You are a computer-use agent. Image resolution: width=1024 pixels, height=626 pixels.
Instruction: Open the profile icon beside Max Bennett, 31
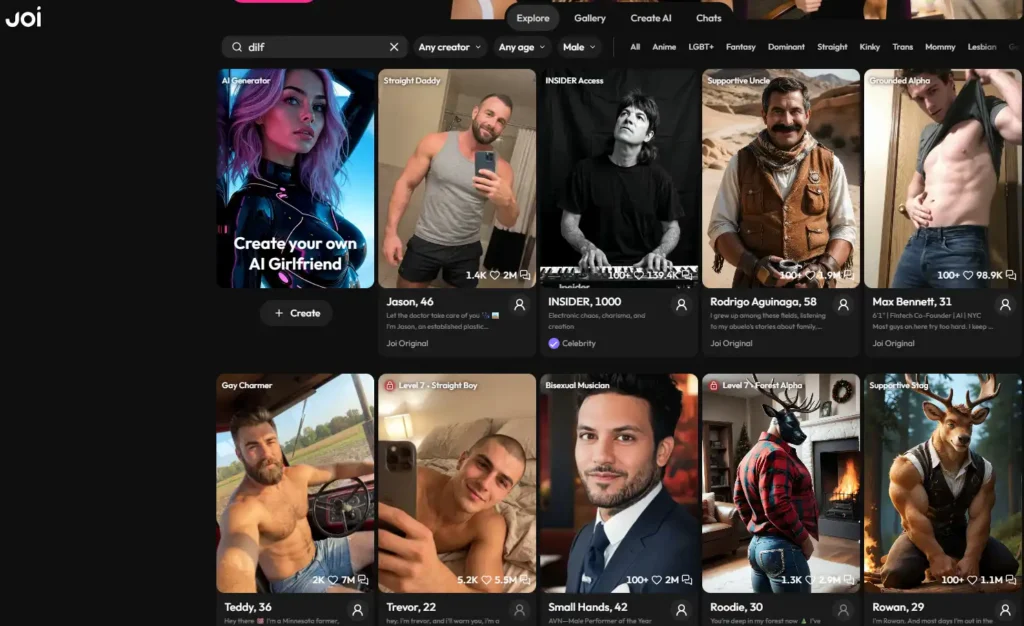pos(1005,305)
